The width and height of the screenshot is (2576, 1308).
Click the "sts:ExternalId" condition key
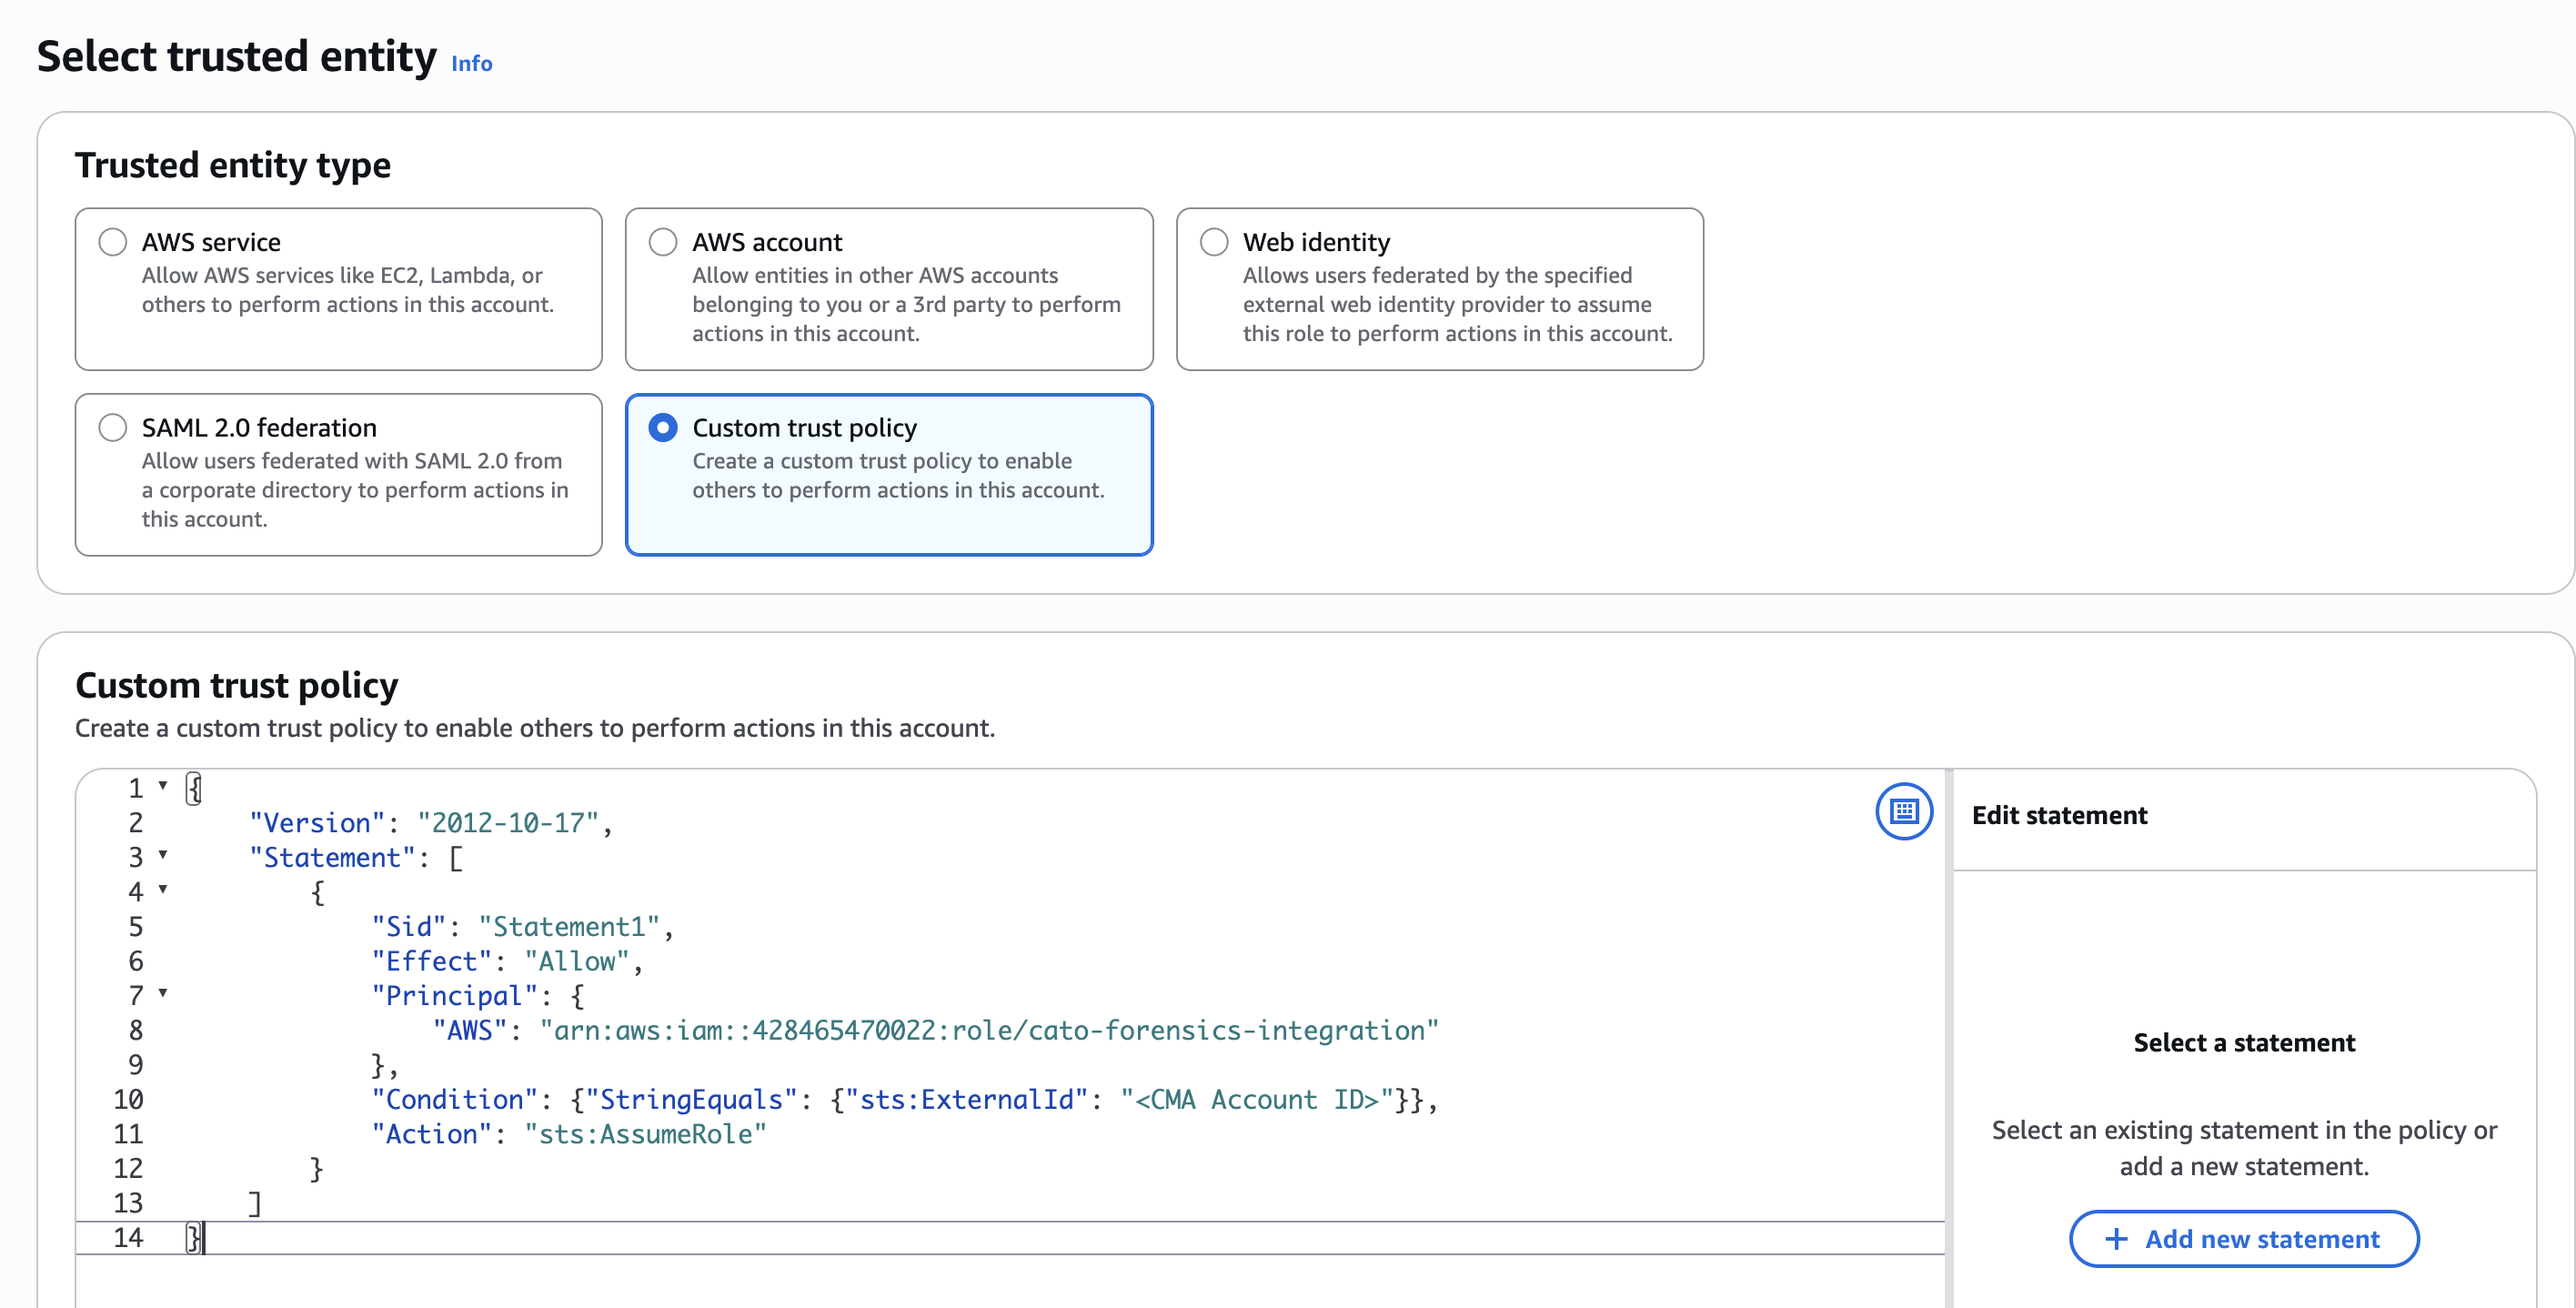pos(966,1100)
